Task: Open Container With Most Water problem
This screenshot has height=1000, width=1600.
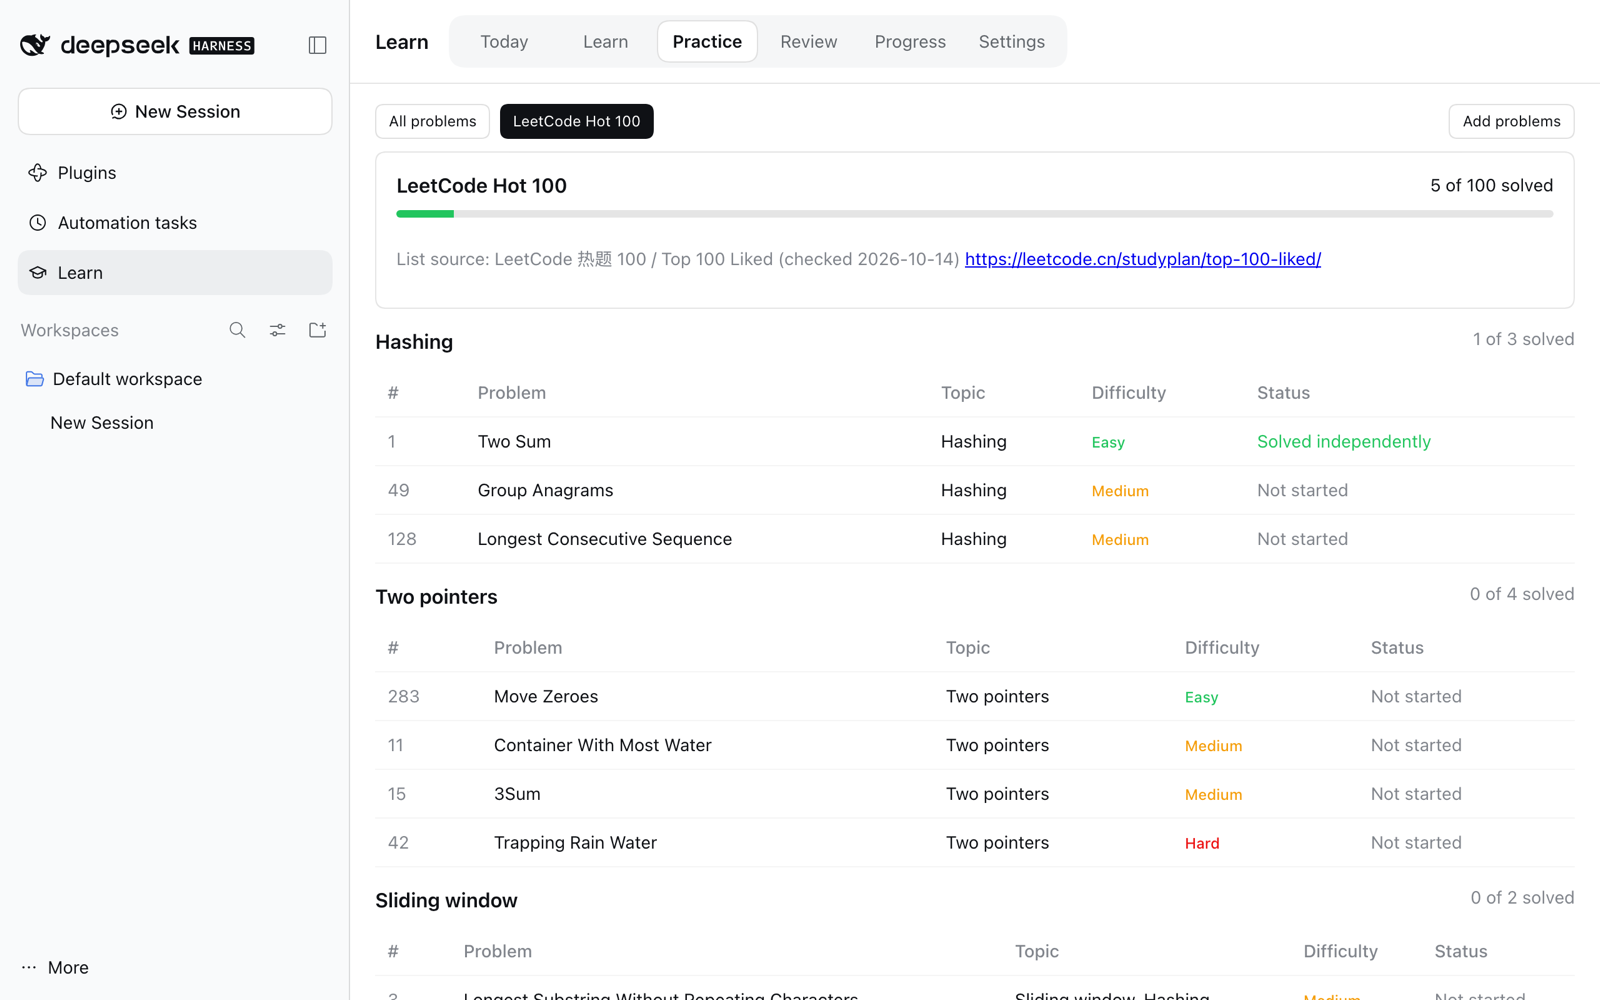Action: click(603, 746)
